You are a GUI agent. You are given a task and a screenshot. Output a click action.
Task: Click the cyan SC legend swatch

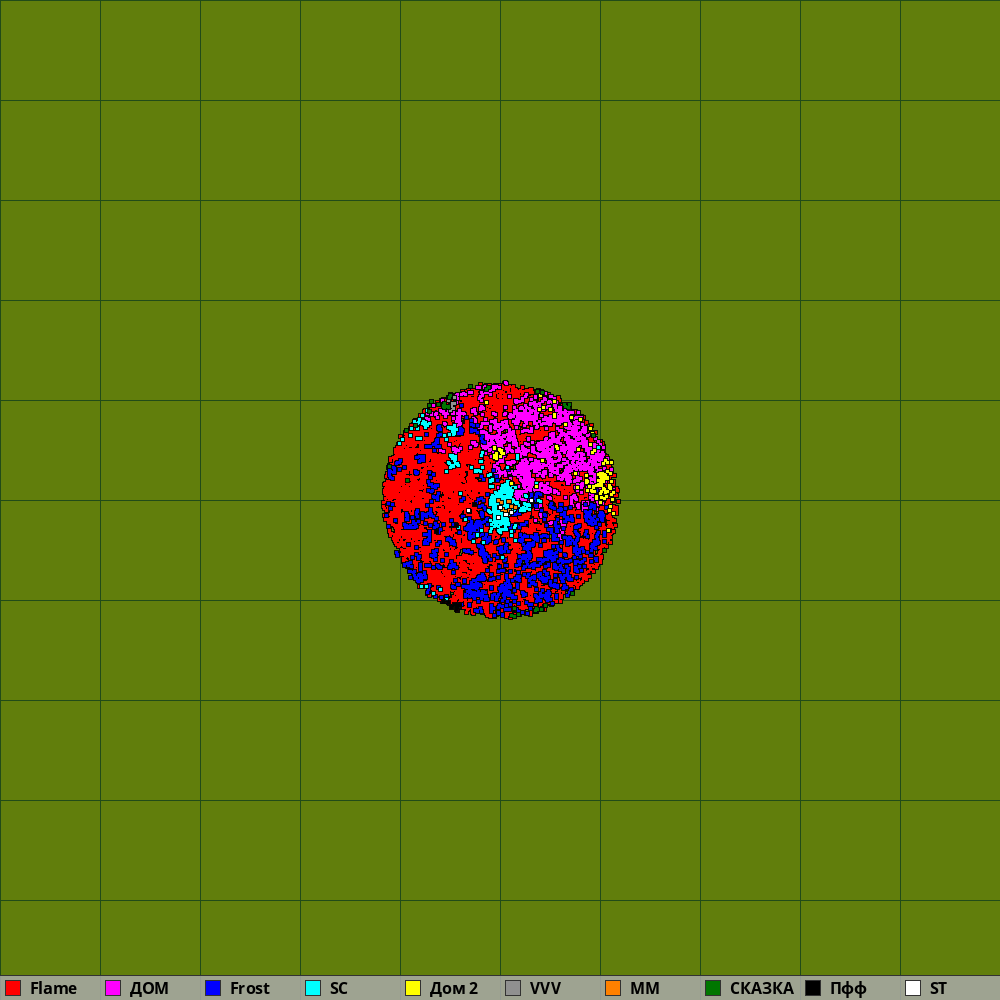point(313,988)
